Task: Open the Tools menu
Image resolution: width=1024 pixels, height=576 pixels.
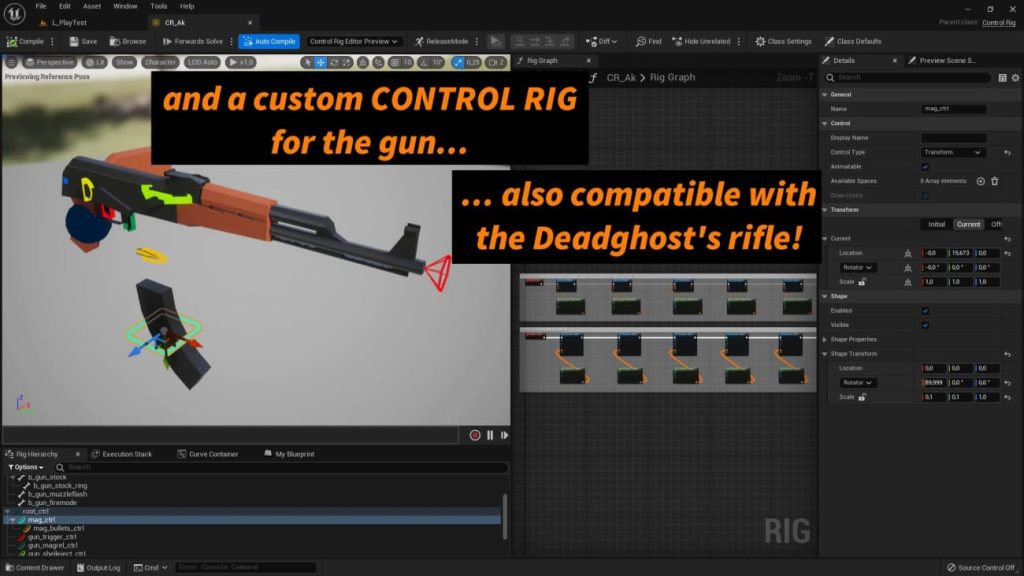Action: 159,6
